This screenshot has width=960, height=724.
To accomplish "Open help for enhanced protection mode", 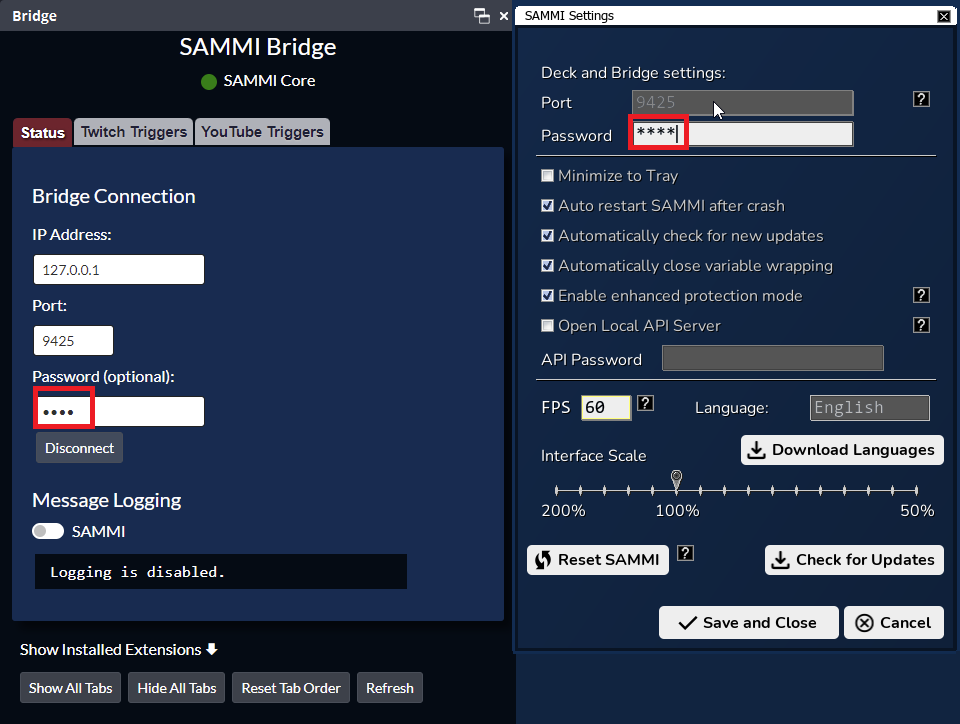I will [x=921, y=295].
